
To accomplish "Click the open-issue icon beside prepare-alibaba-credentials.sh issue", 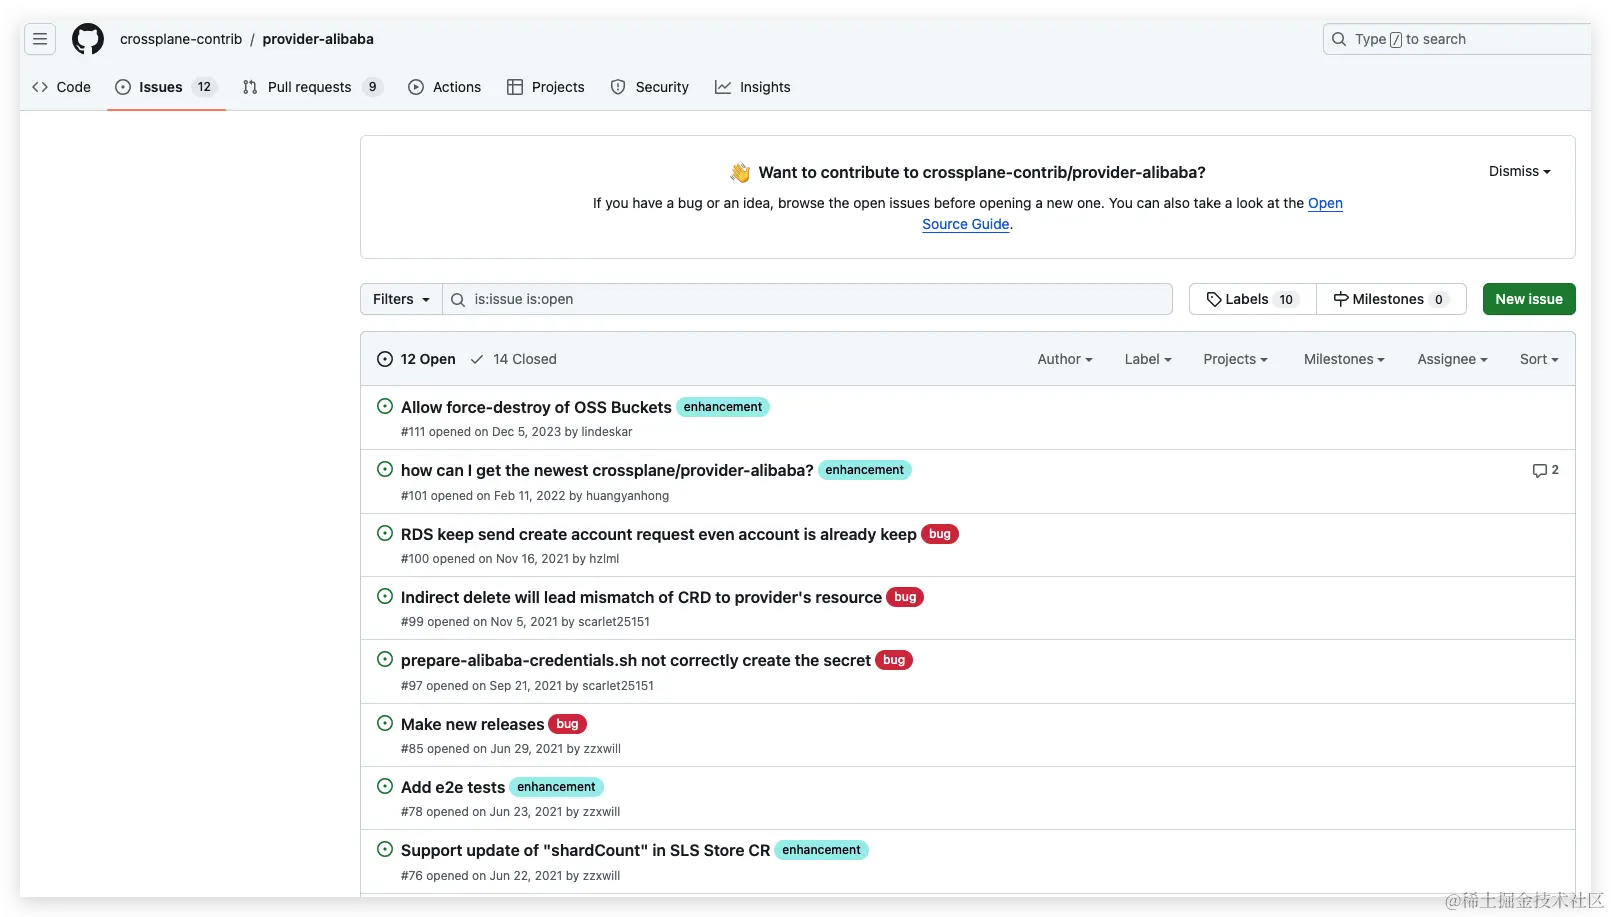I will [x=385, y=659].
